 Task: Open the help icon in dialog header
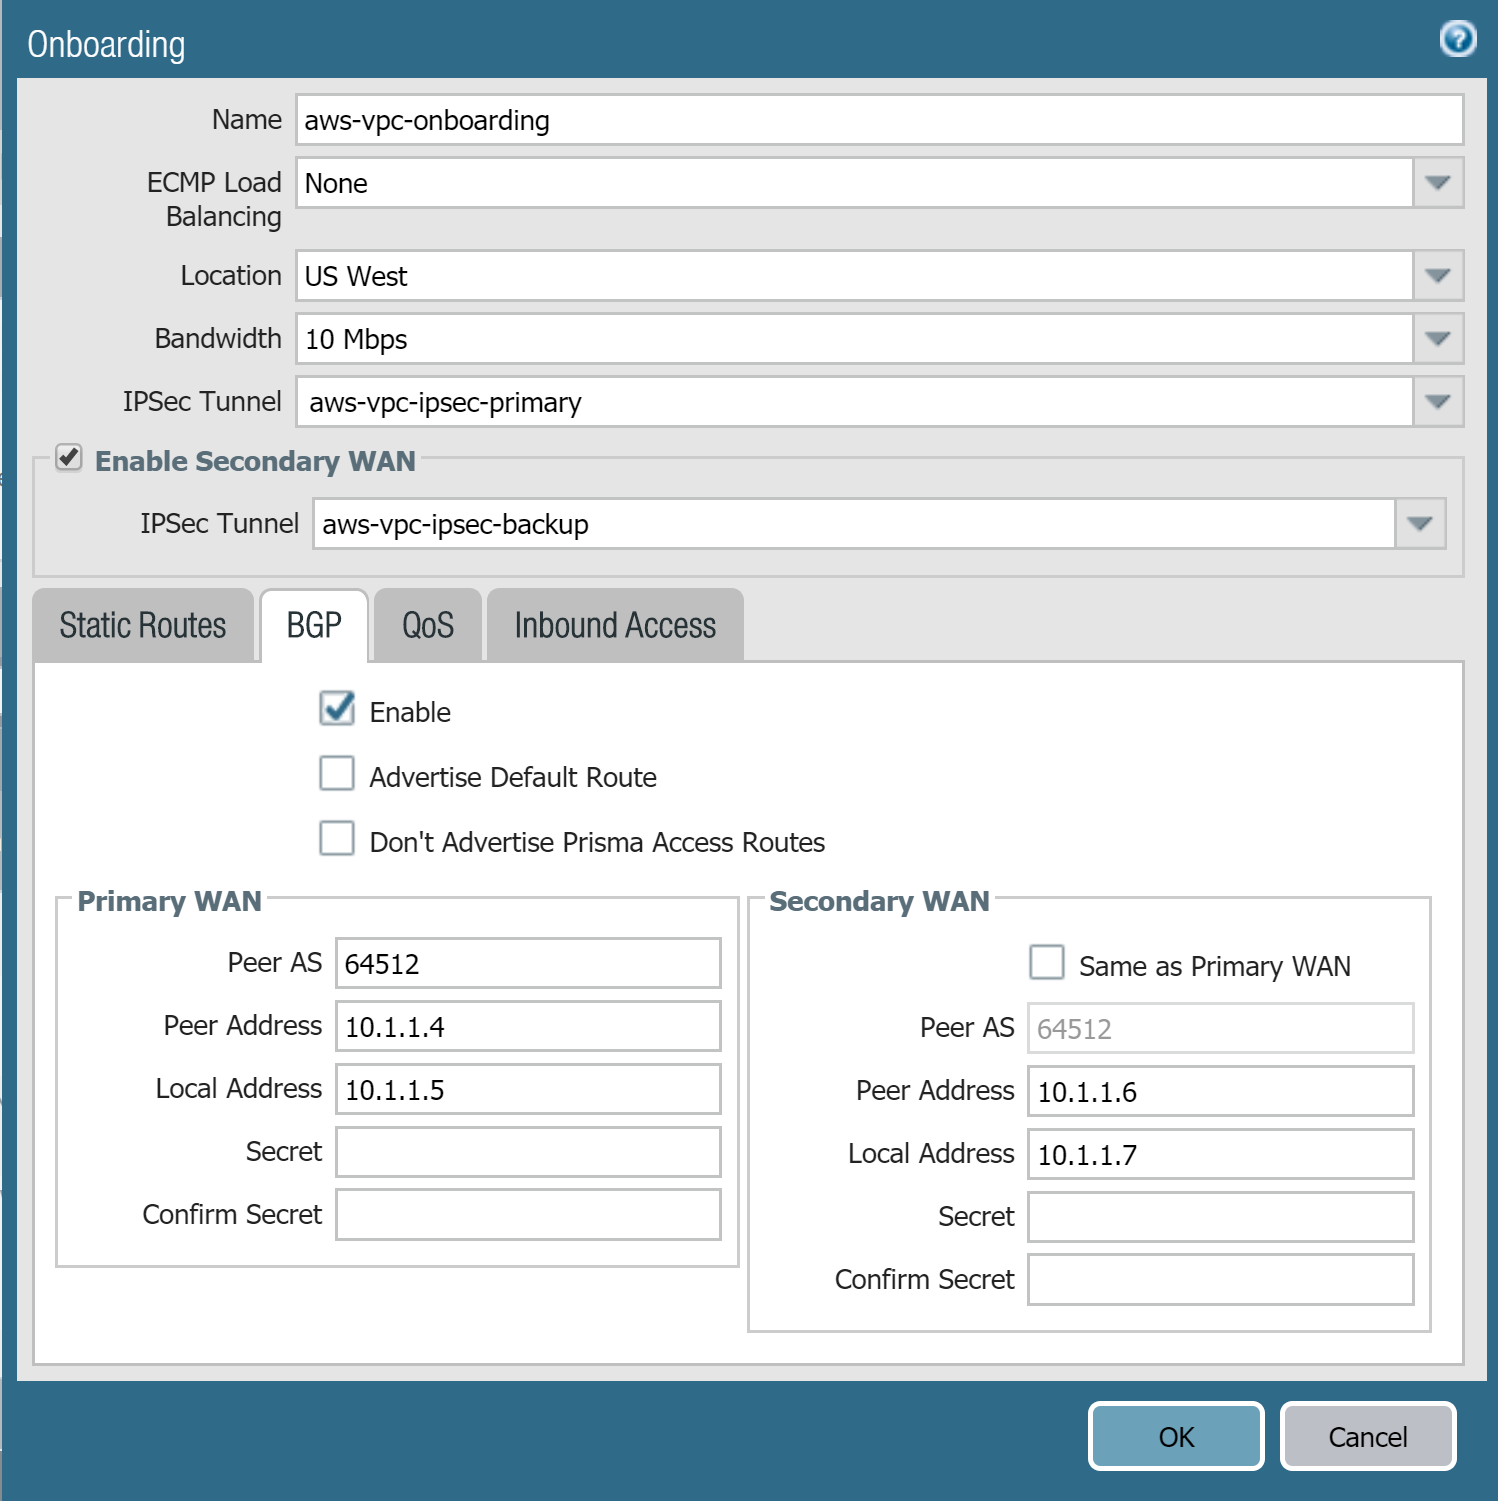(1457, 39)
